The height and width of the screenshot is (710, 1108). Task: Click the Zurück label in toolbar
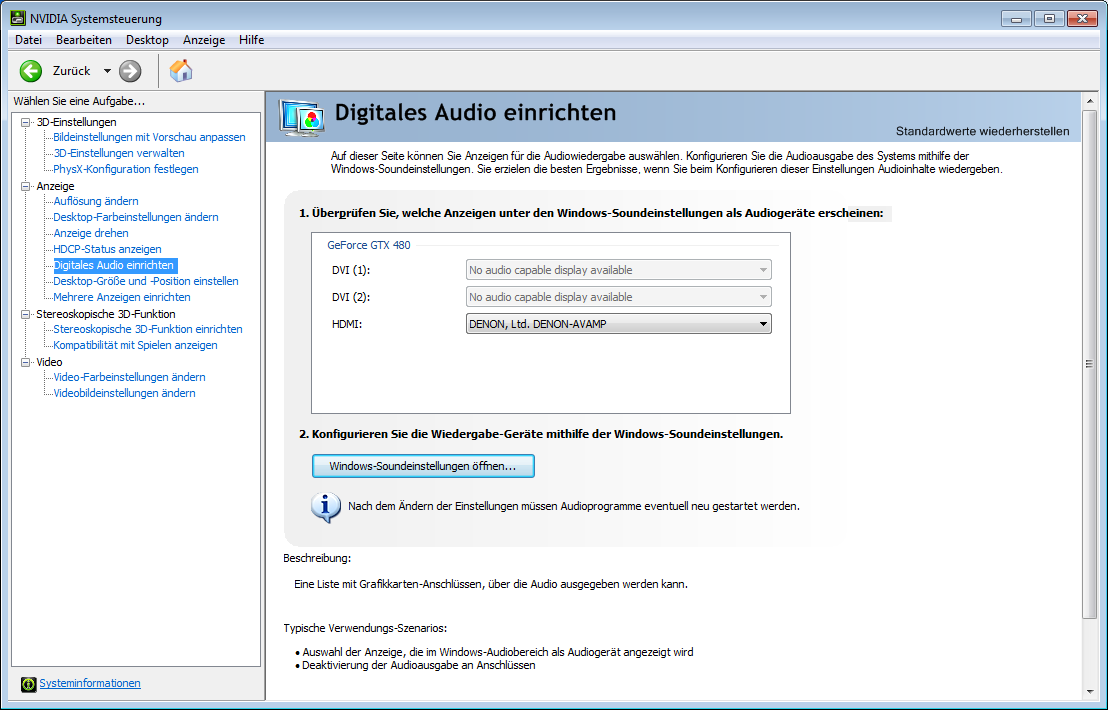point(71,71)
